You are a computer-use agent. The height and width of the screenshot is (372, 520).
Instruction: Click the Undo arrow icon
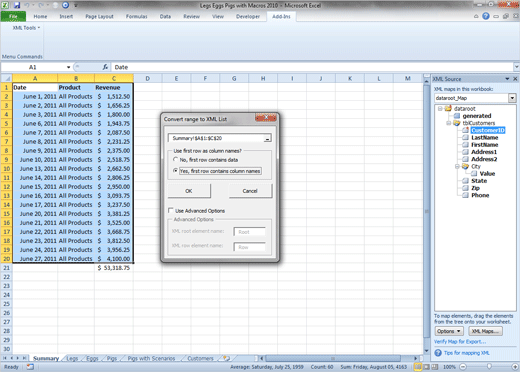pyautogui.click(x=27, y=5)
